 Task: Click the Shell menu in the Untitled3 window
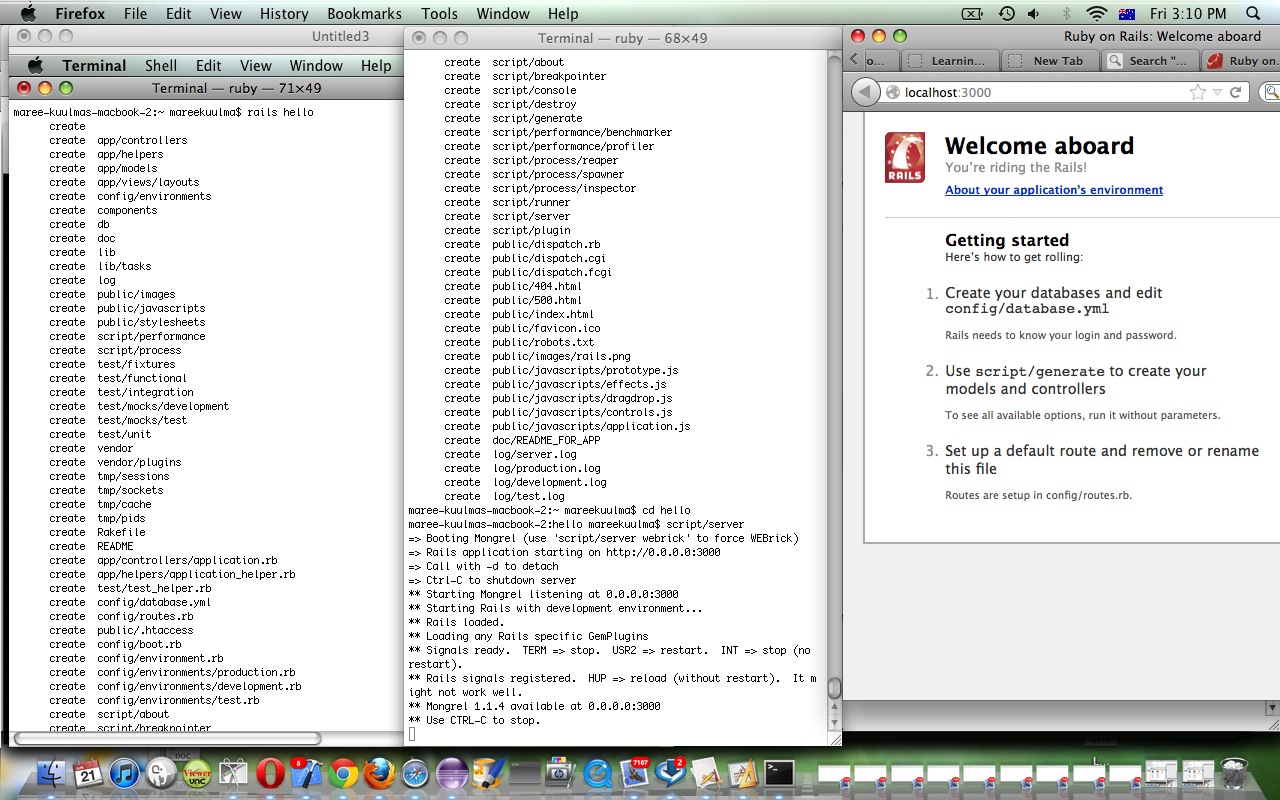coord(160,65)
